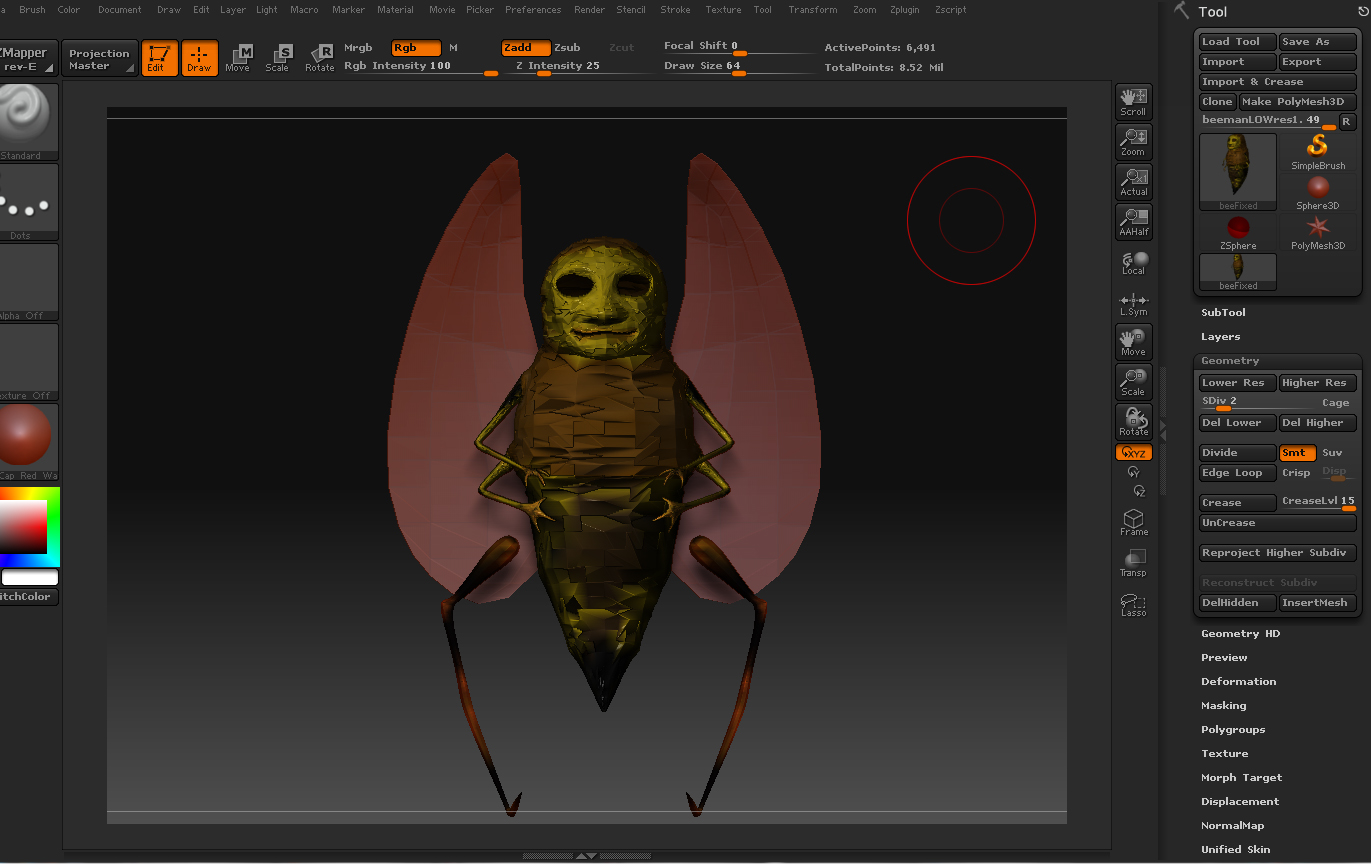
Task: Select the Lasso selection icon
Action: pyautogui.click(x=1133, y=605)
